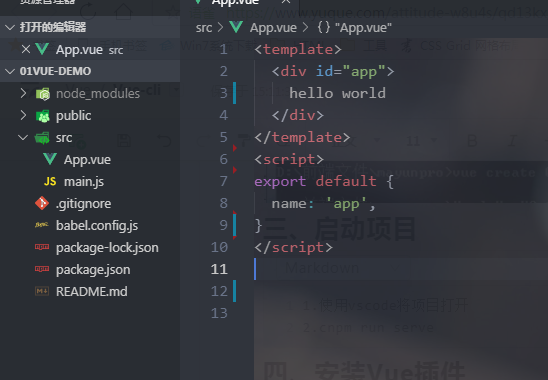
Task: Click the npm icon beside package.json
Action: tap(42, 269)
